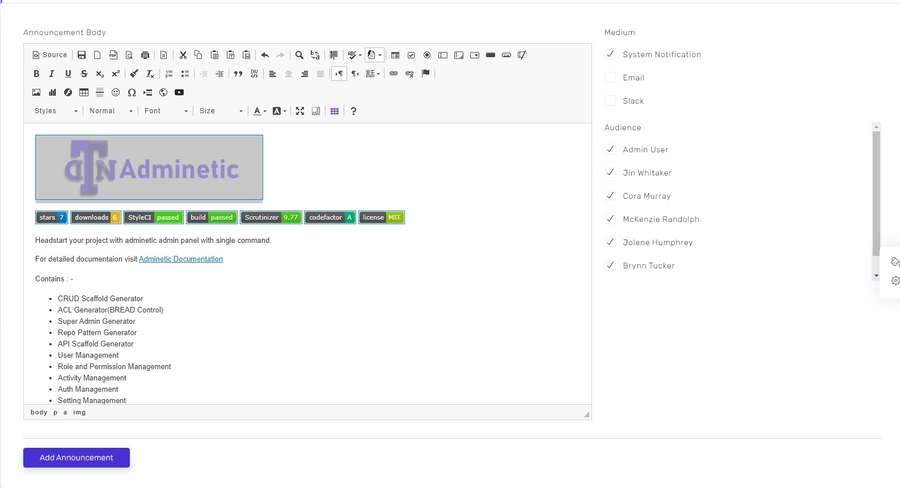This screenshot has width=900, height=488.
Task: Insert a Radio Button form field
Action: point(427,55)
